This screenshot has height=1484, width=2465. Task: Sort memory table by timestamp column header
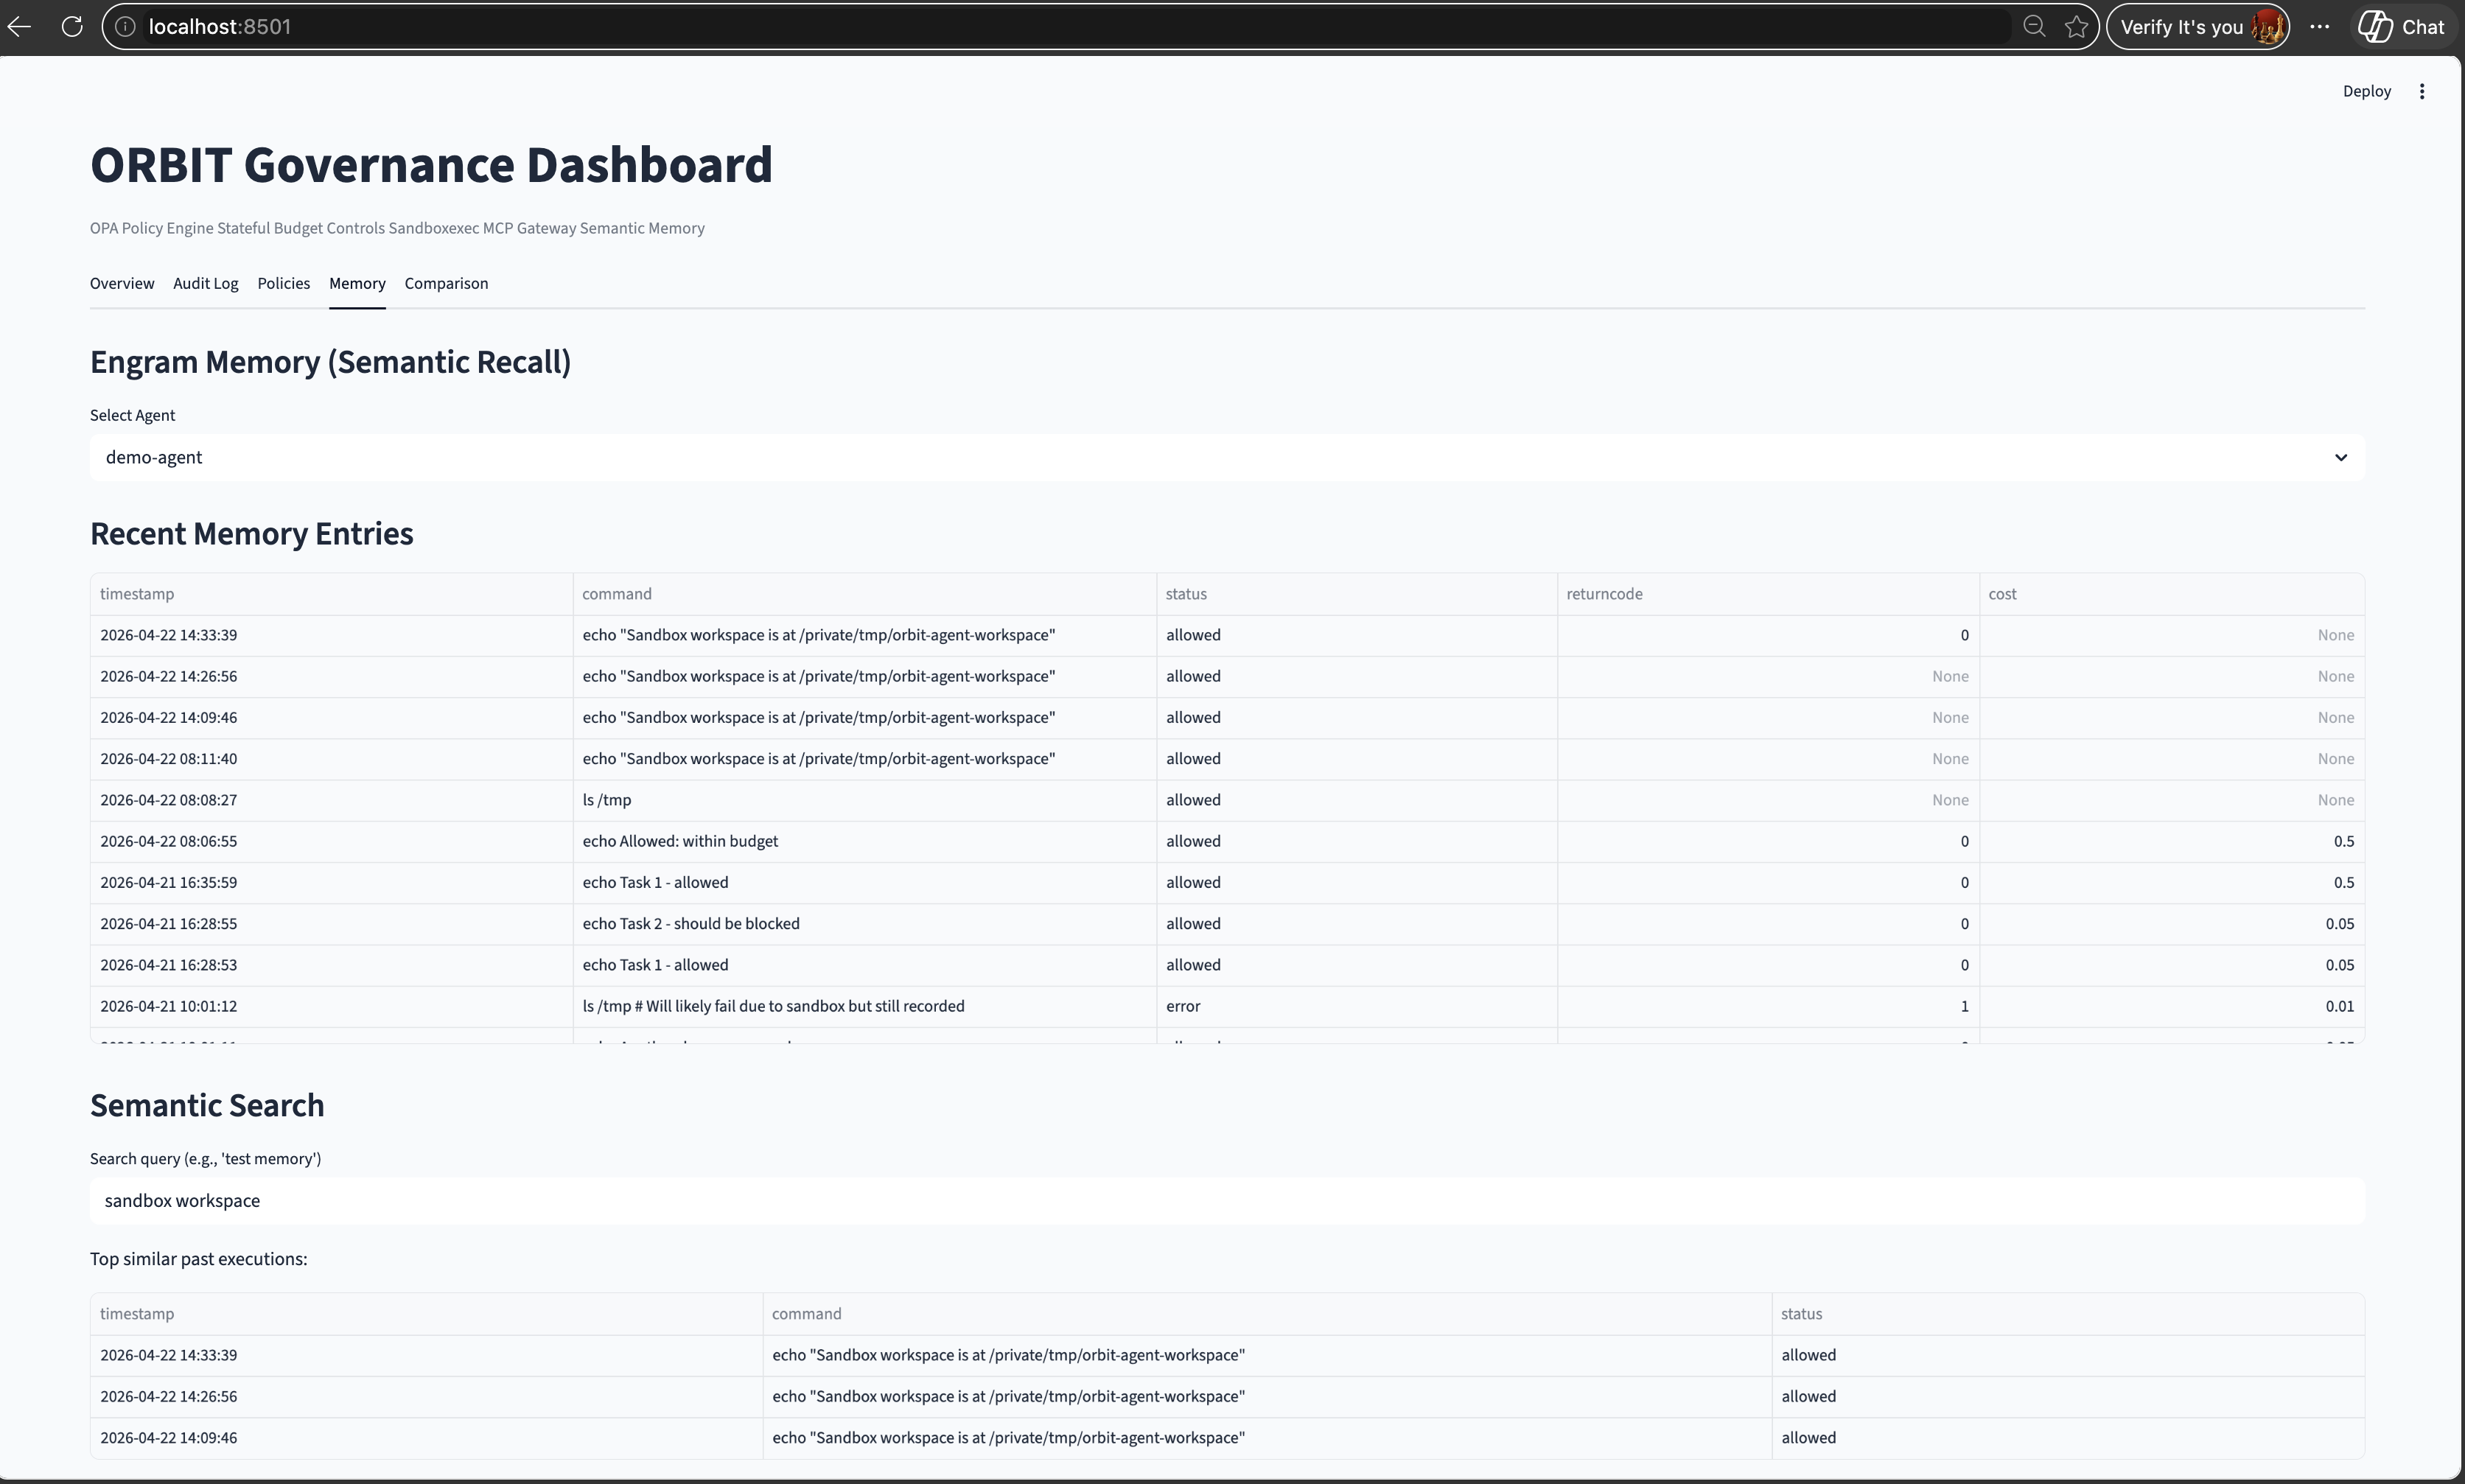click(137, 594)
